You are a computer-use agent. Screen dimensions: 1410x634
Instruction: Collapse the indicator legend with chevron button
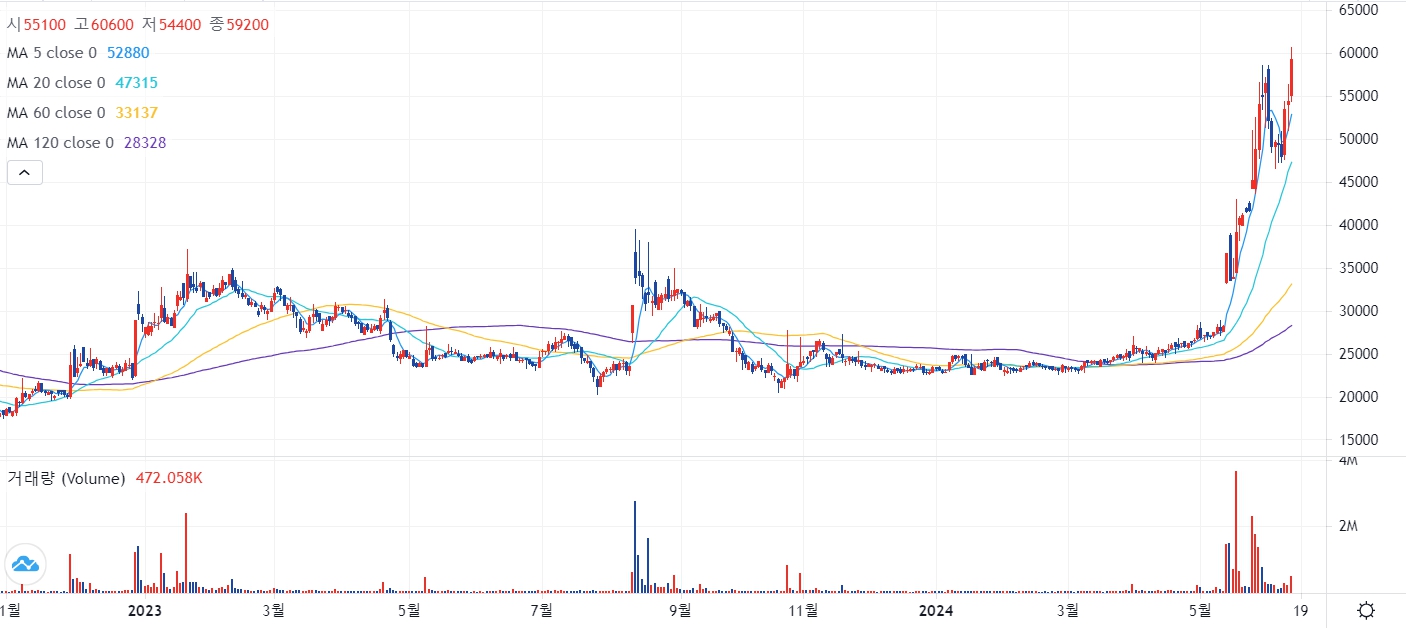click(25, 173)
